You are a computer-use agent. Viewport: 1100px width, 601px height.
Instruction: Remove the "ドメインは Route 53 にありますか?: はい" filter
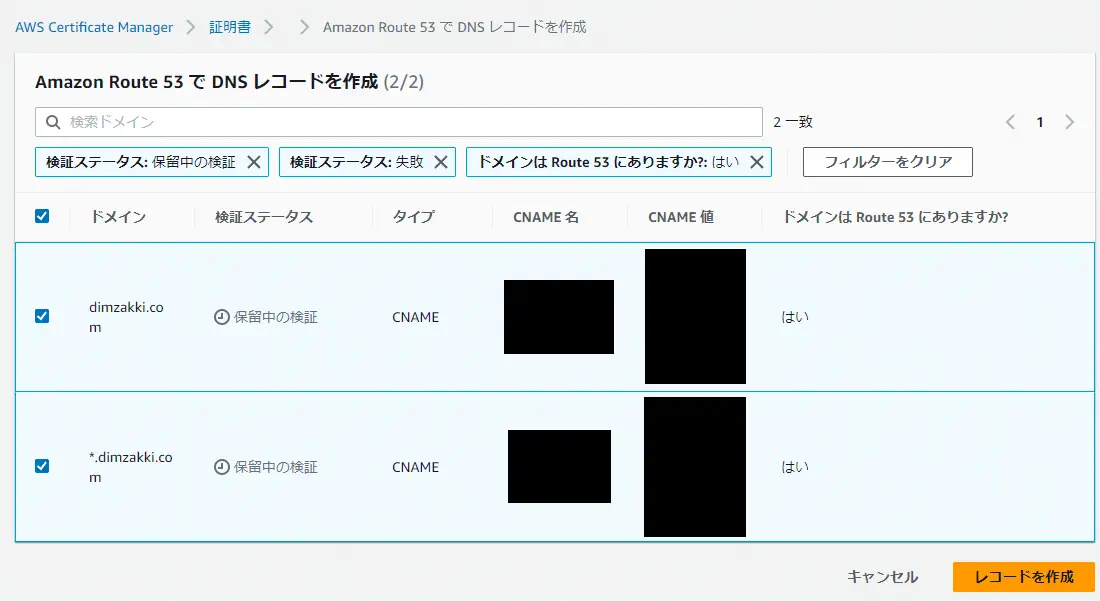[758, 161]
